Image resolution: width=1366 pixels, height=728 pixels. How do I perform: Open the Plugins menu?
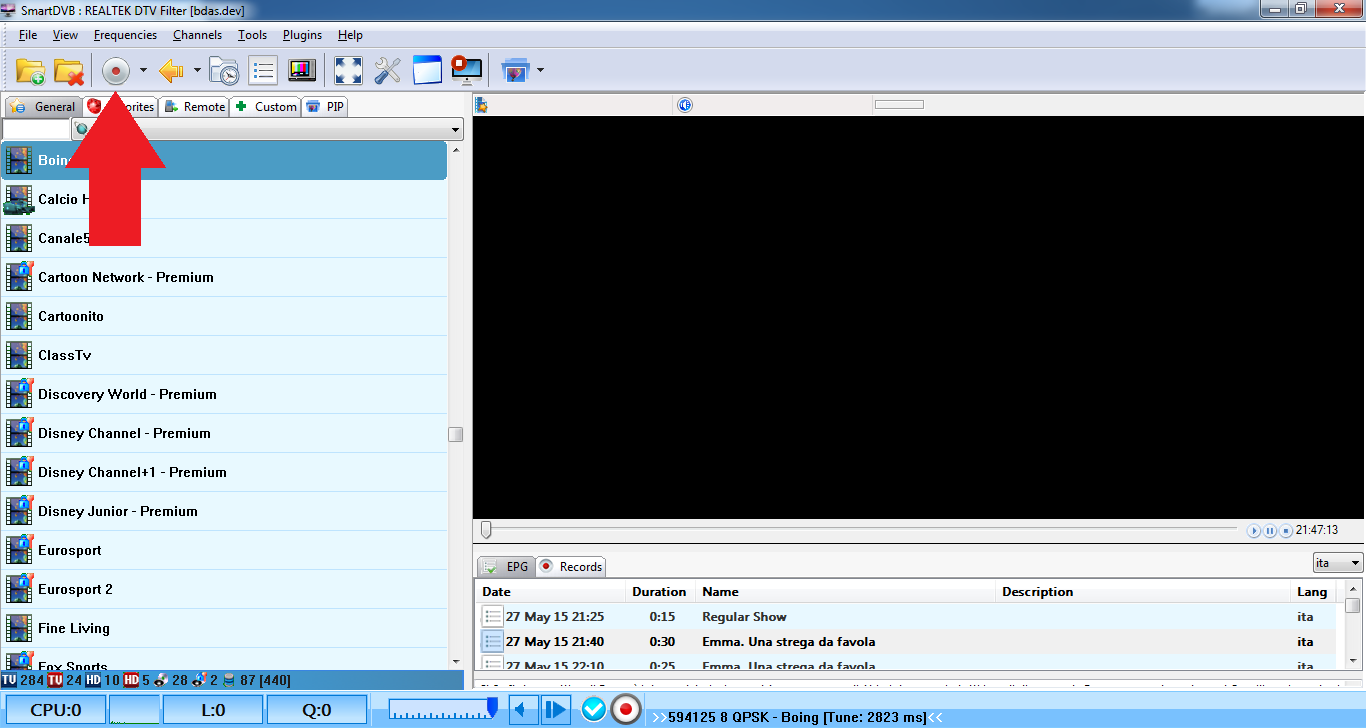pos(302,35)
